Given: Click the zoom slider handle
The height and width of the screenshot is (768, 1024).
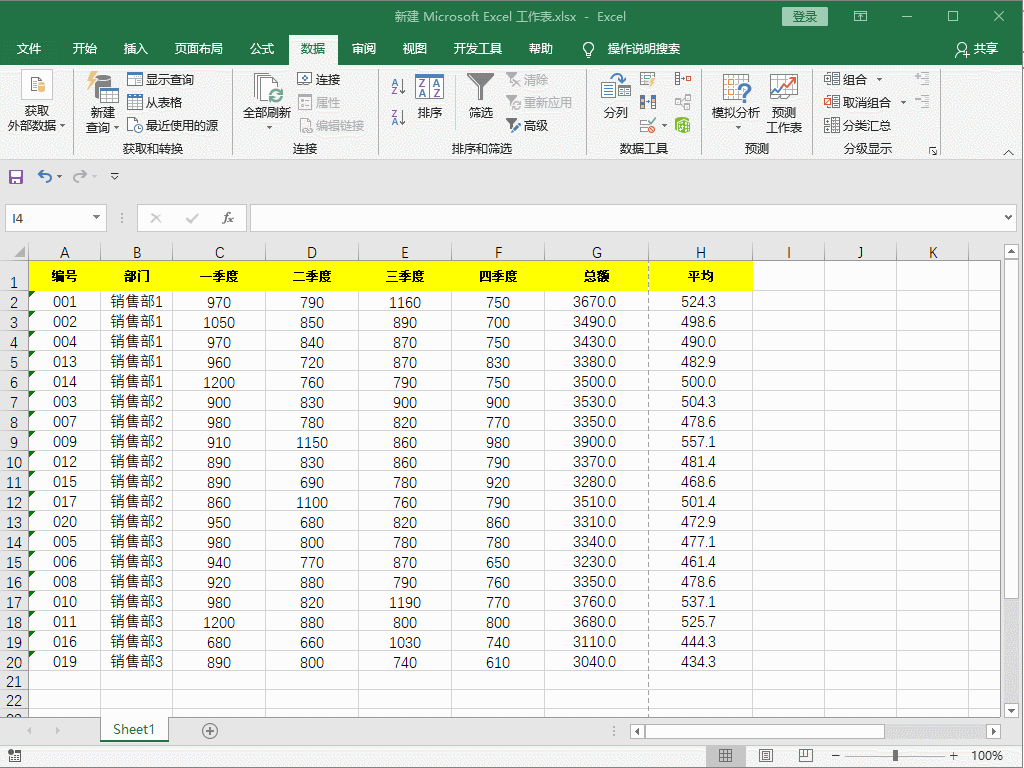Looking at the screenshot, I should click(895, 756).
